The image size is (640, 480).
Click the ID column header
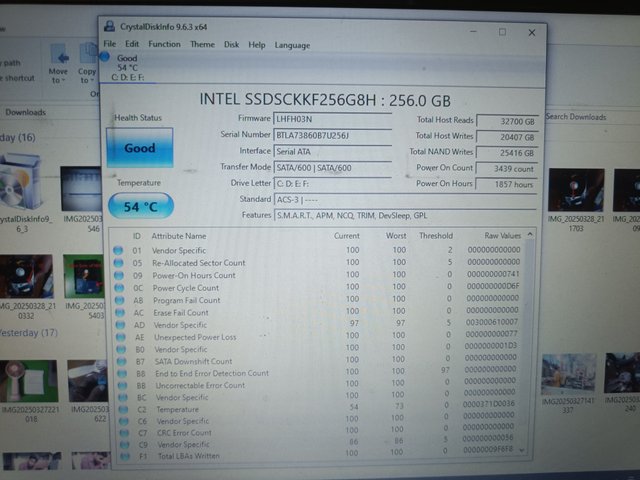point(137,236)
